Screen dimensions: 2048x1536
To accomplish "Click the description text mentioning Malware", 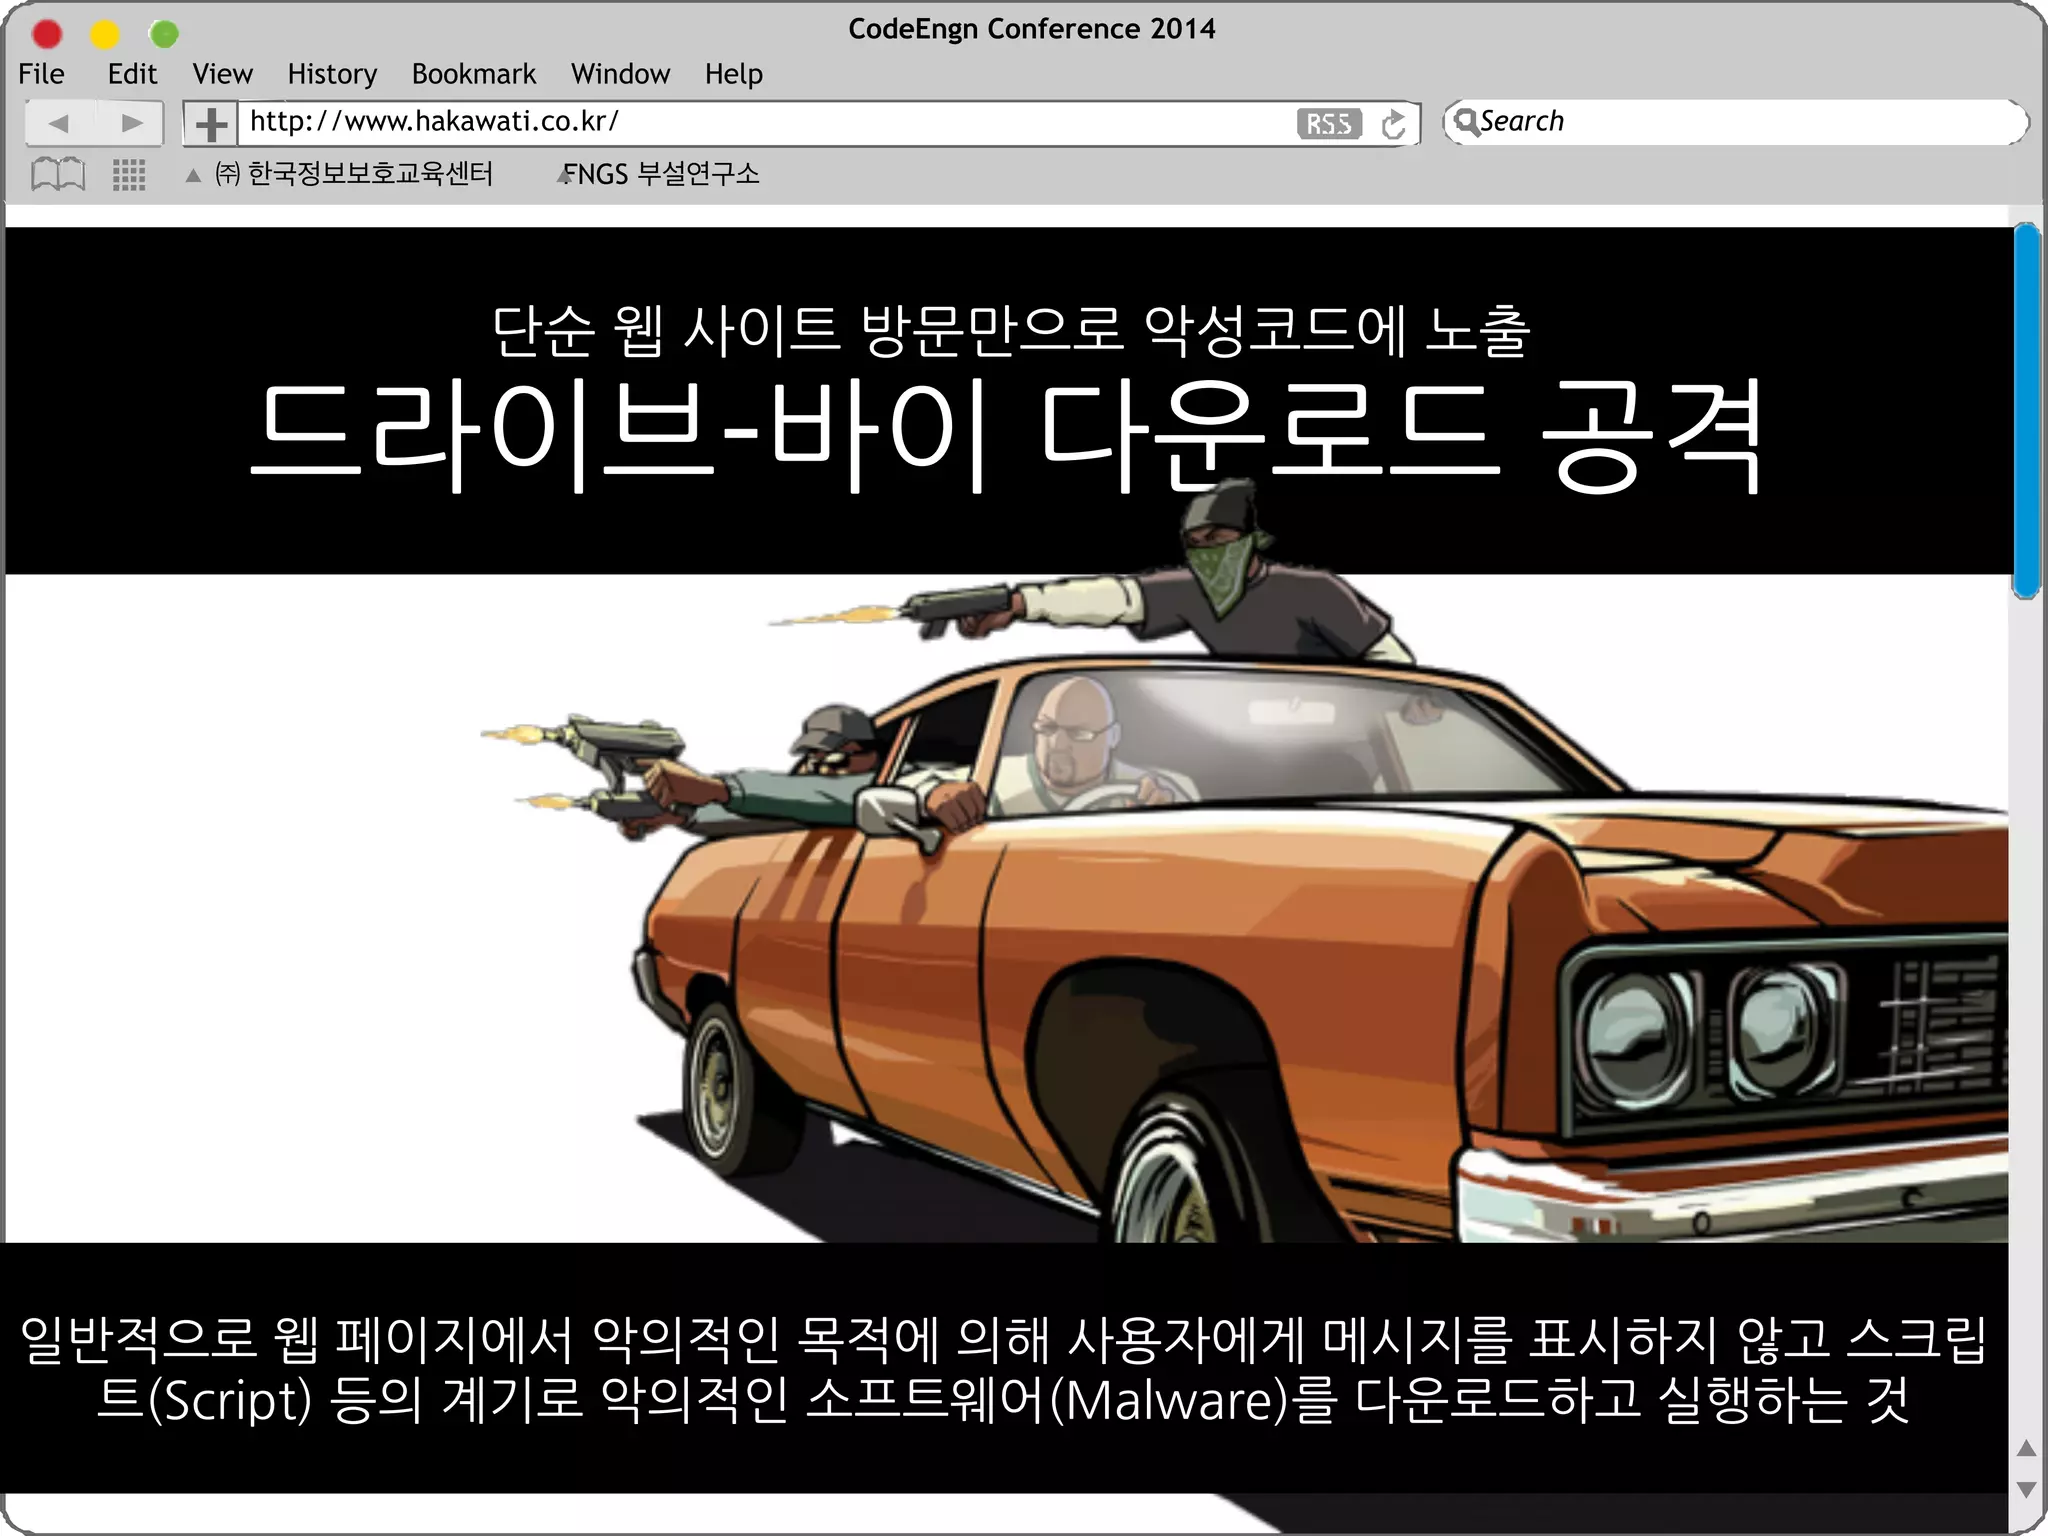I will (1004, 1370).
